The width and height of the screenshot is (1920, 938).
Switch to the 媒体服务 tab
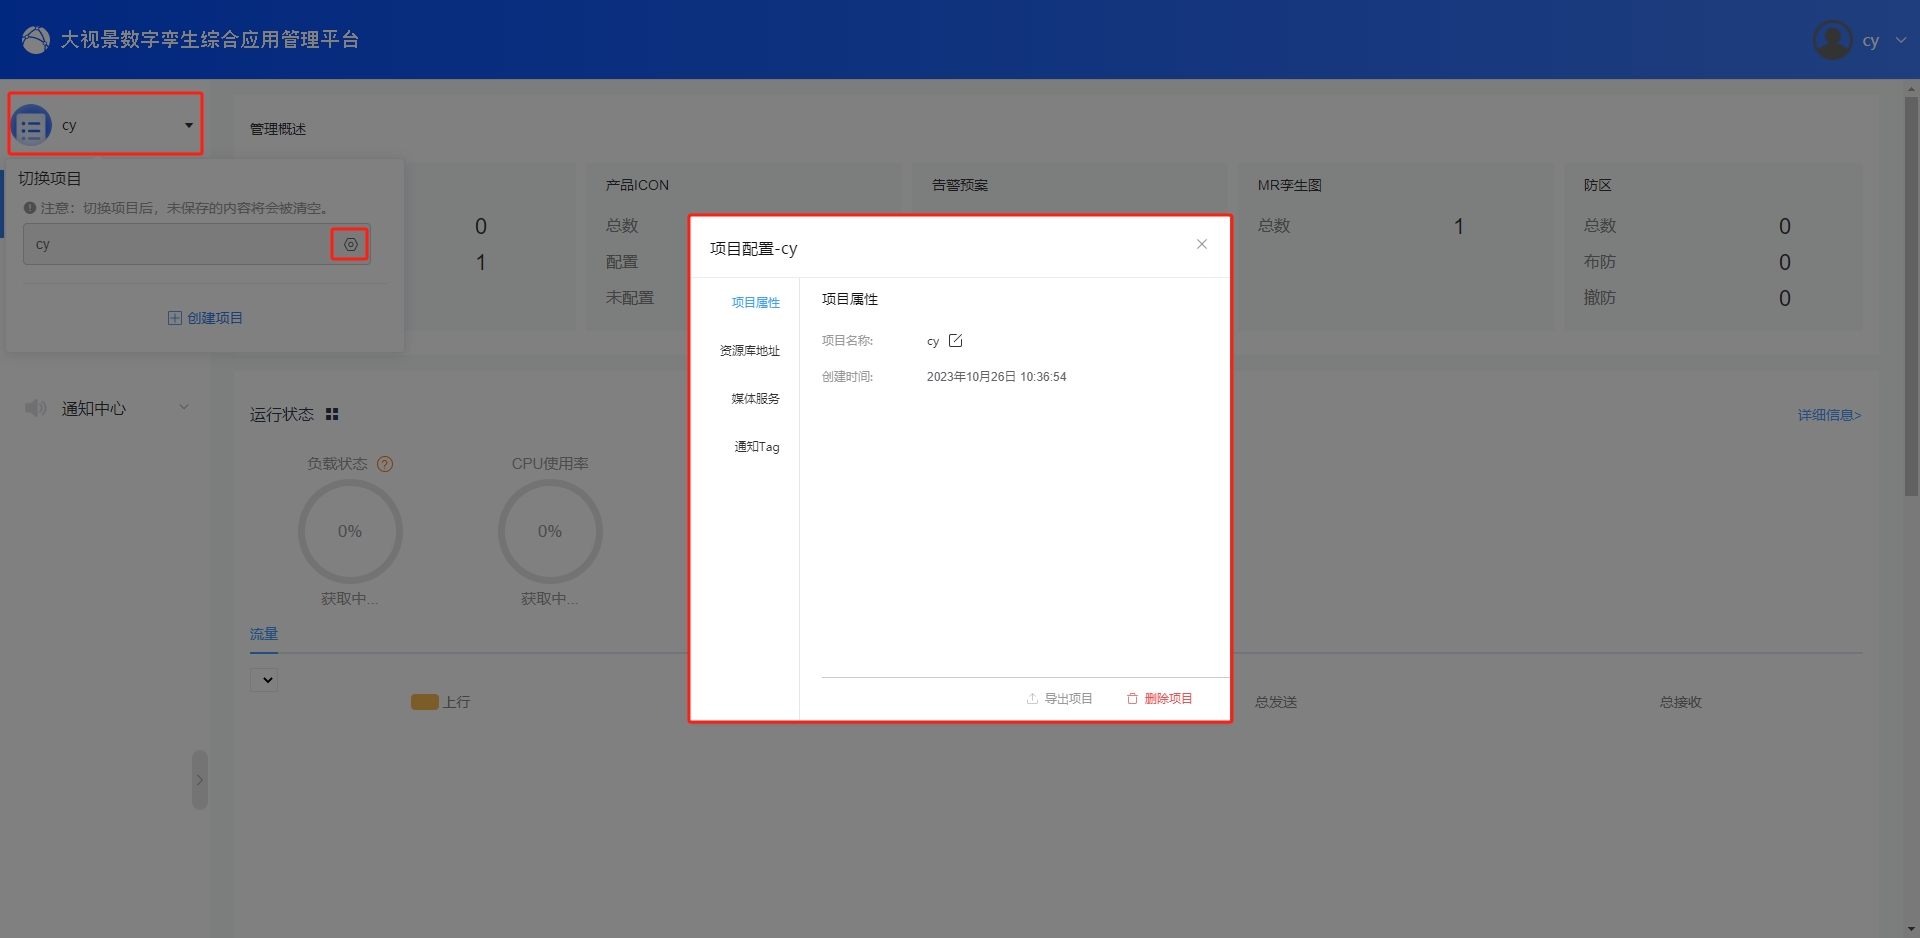coord(756,398)
